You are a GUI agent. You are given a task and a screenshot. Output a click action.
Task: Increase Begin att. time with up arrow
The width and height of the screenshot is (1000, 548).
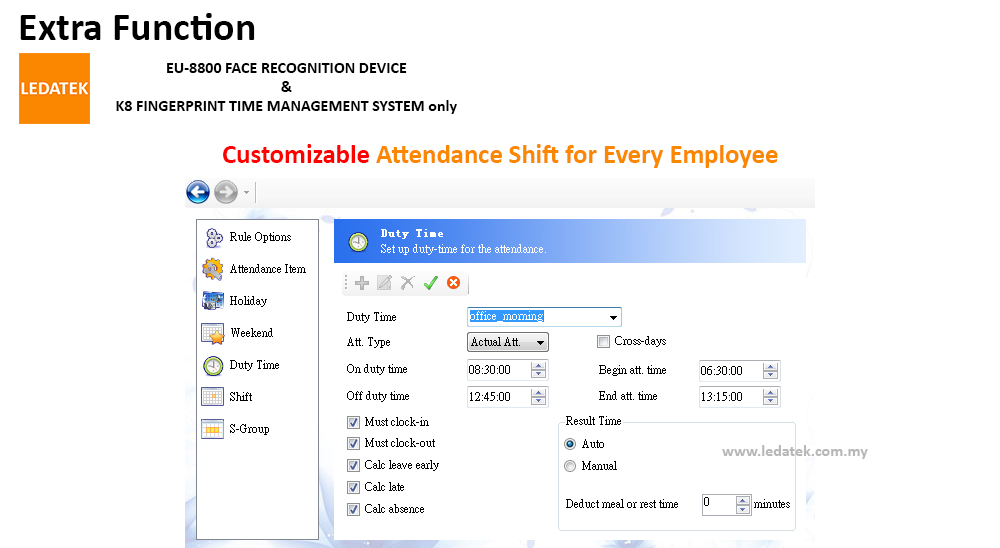click(771, 366)
